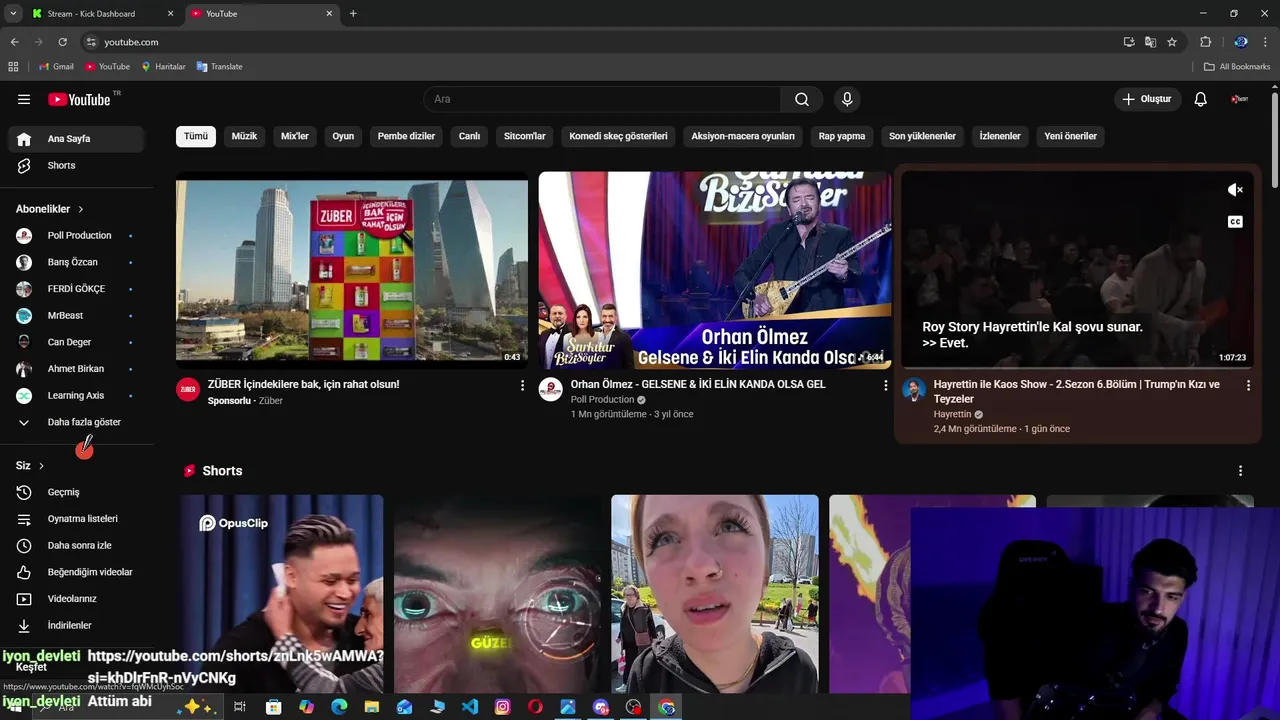Open the YouTube hamburger guide menu
This screenshot has width=1280, height=720.
pos(24,99)
